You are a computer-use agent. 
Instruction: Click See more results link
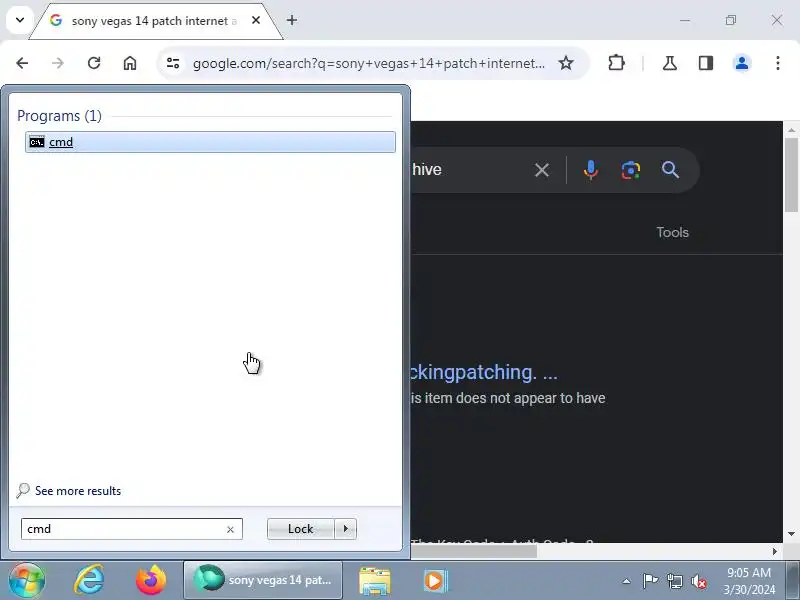click(78, 491)
